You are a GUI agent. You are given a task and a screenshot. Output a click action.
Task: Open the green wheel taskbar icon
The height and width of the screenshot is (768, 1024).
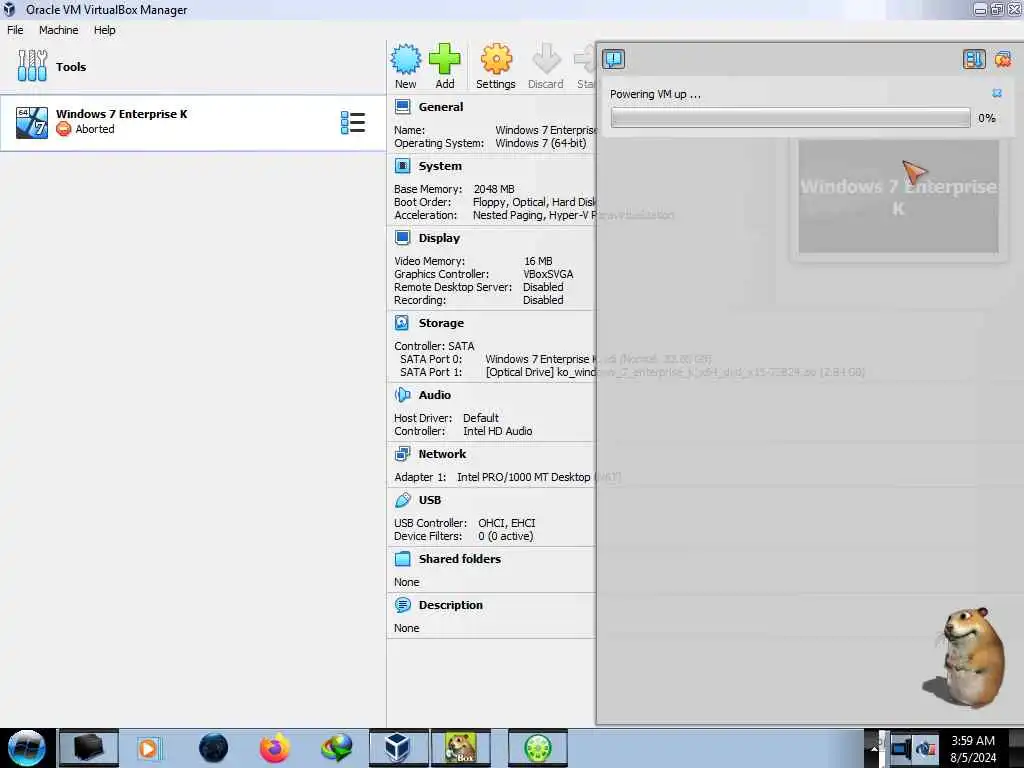pos(538,748)
